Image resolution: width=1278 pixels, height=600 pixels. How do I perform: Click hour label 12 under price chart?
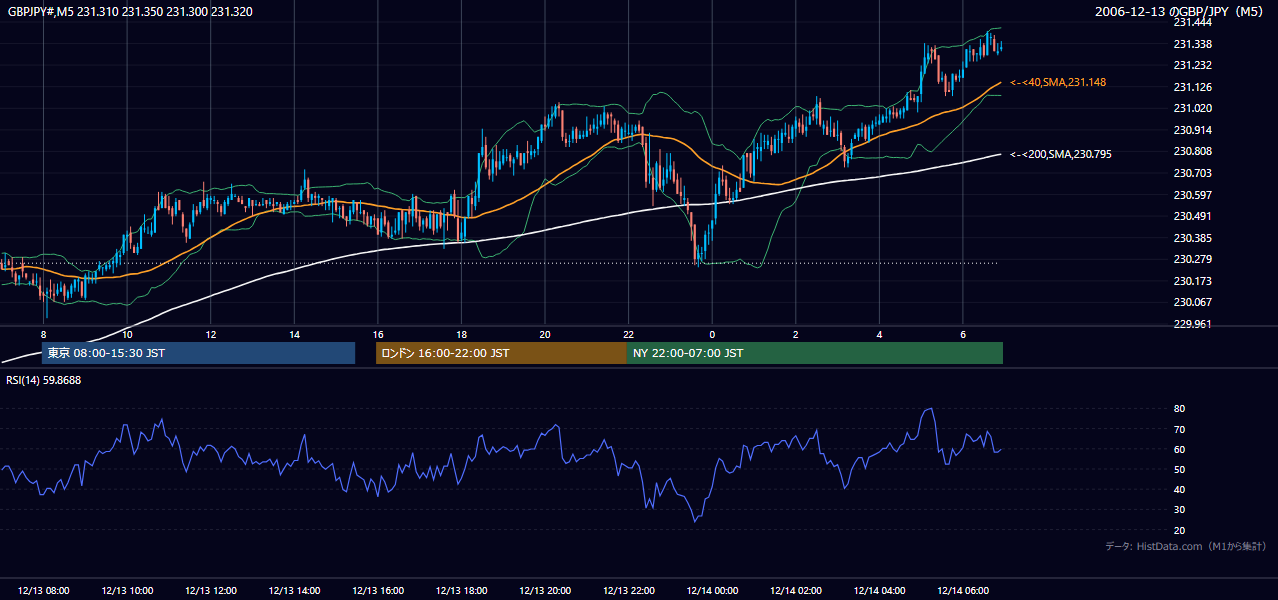coord(211,334)
